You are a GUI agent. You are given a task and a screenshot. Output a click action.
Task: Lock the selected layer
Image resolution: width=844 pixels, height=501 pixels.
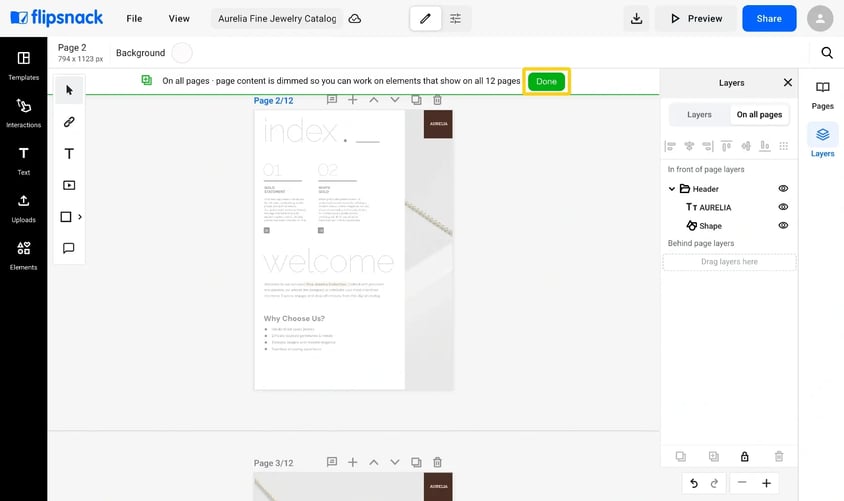(x=744, y=456)
